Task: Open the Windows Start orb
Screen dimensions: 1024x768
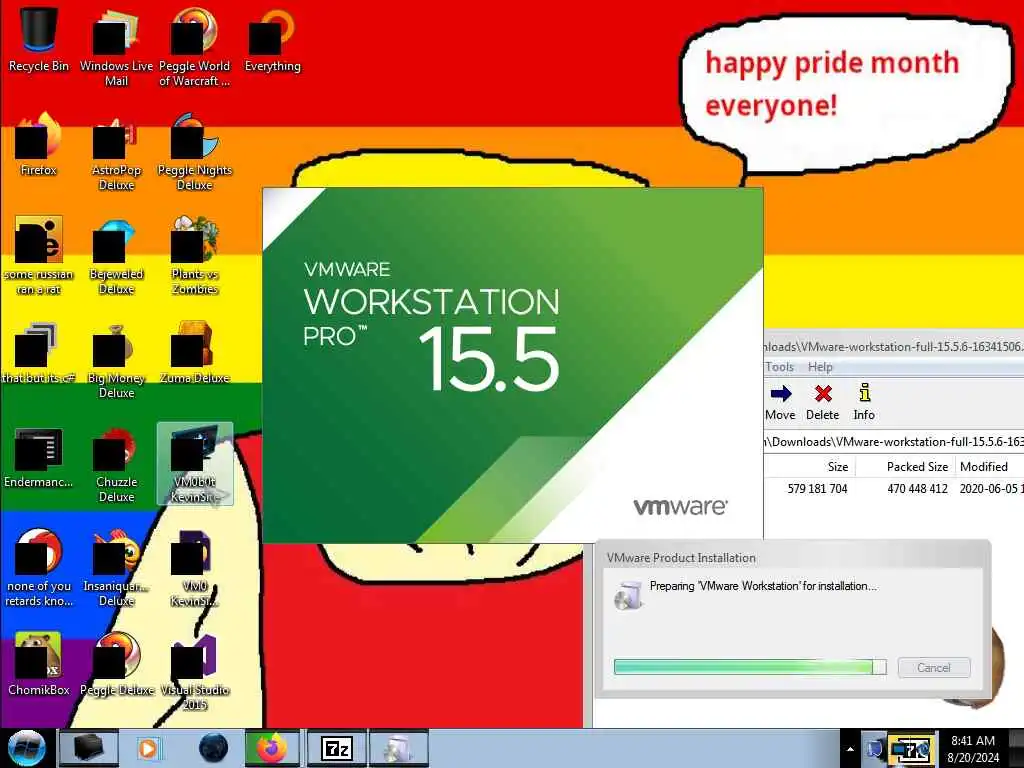Action: click(x=27, y=748)
